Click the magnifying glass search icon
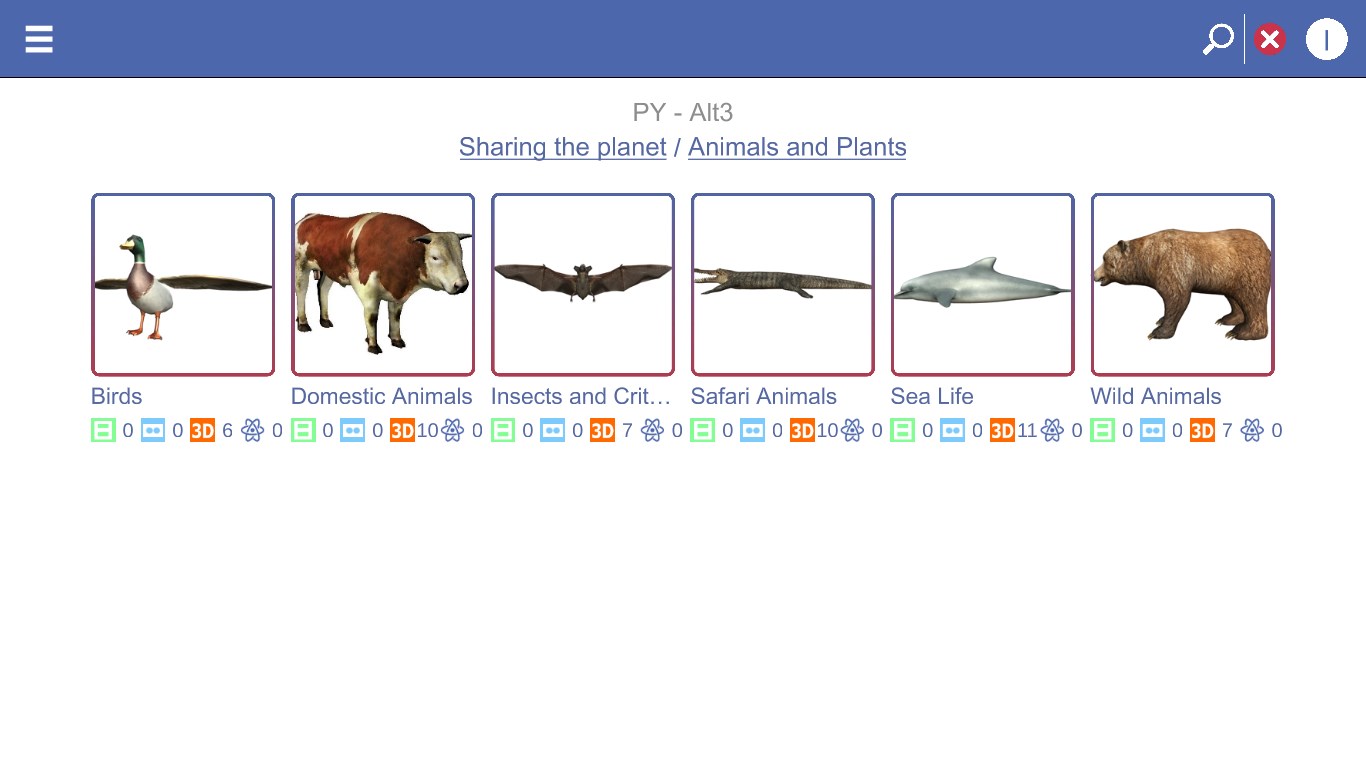Screen dimensions: 1366x768 [1217, 39]
